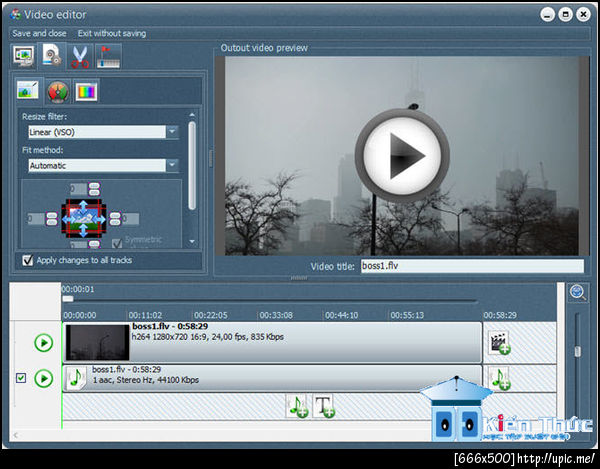Image resolution: width=600 pixels, height=469 pixels.
Task: Toggle the audio track checkbox
Action: pyautogui.click(x=21, y=378)
